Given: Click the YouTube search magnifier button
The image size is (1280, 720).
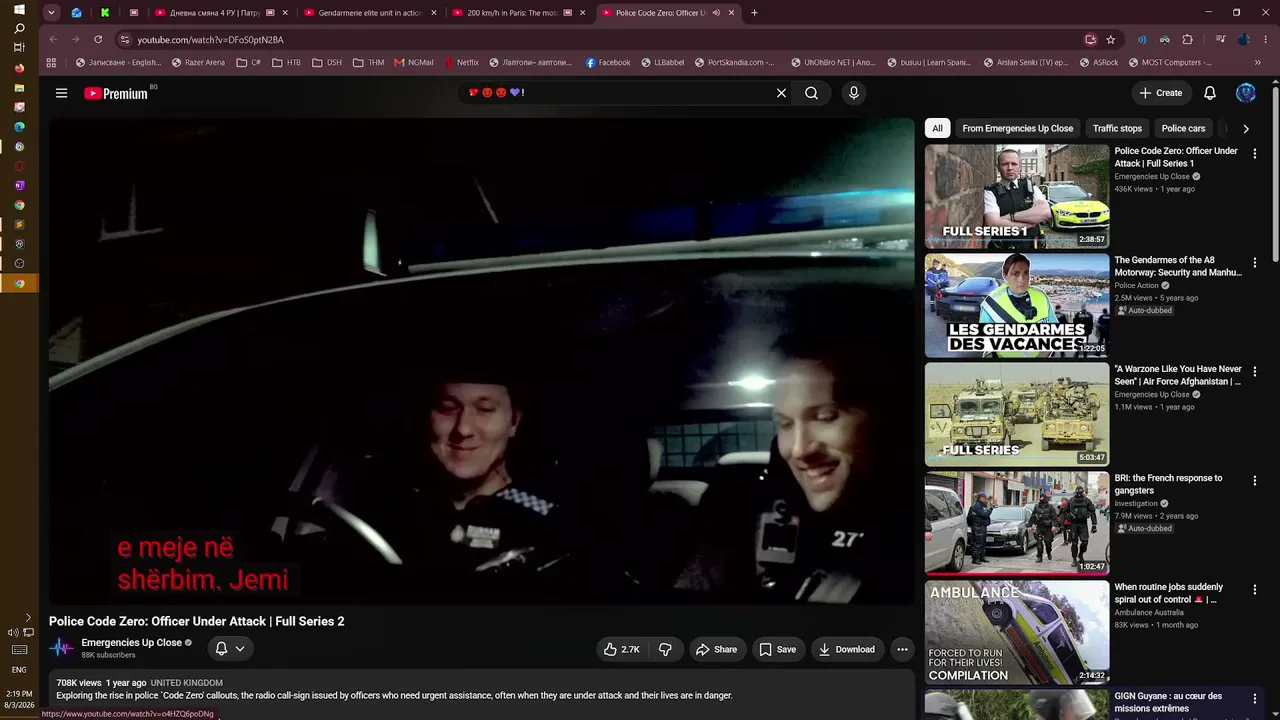Looking at the screenshot, I should tap(811, 93).
